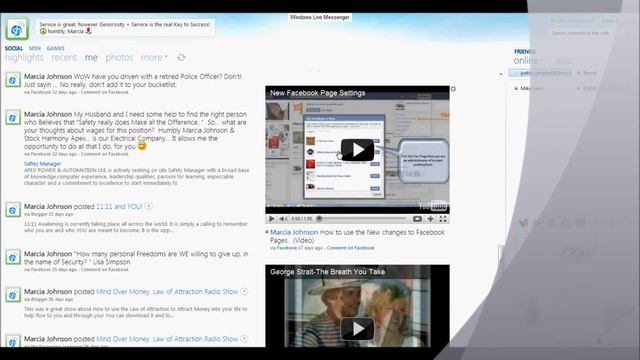Expand first 'Mind Over Money' post with plus icon
This screenshot has width=640, height=360.
click(244, 291)
